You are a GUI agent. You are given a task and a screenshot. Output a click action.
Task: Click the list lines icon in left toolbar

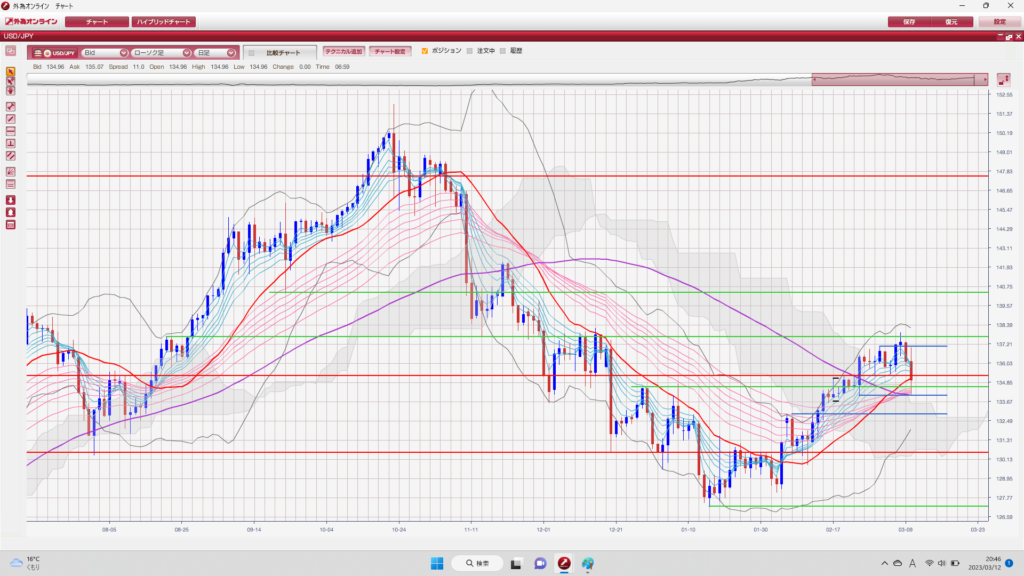[10, 184]
